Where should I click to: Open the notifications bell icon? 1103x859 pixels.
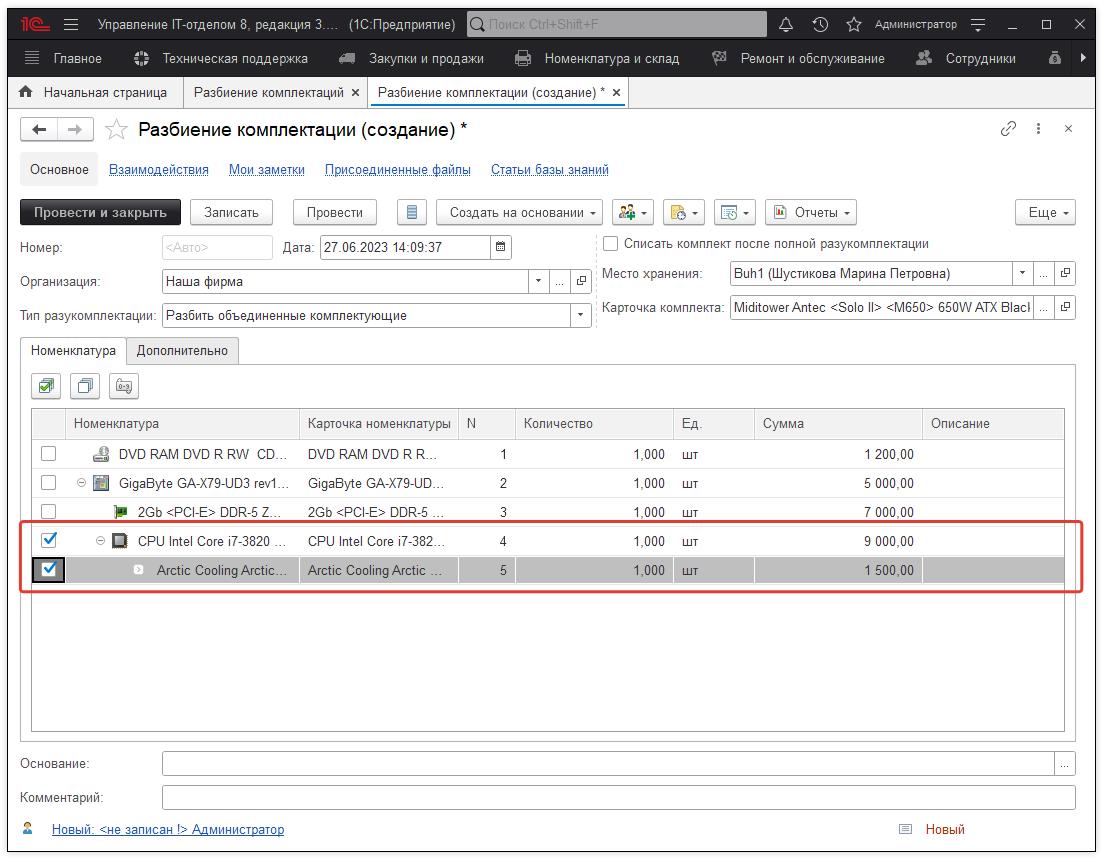point(786,25)
